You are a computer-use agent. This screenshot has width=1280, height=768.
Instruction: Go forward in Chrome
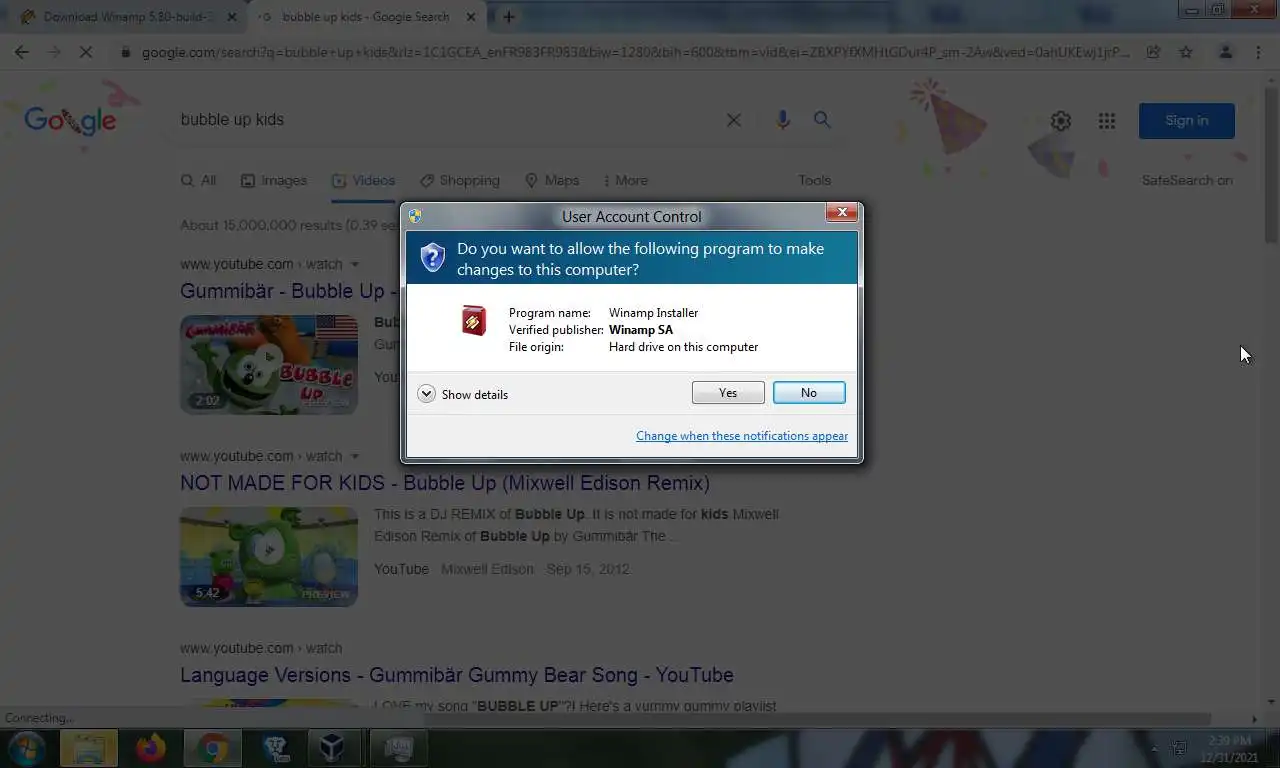click(54, 52)
